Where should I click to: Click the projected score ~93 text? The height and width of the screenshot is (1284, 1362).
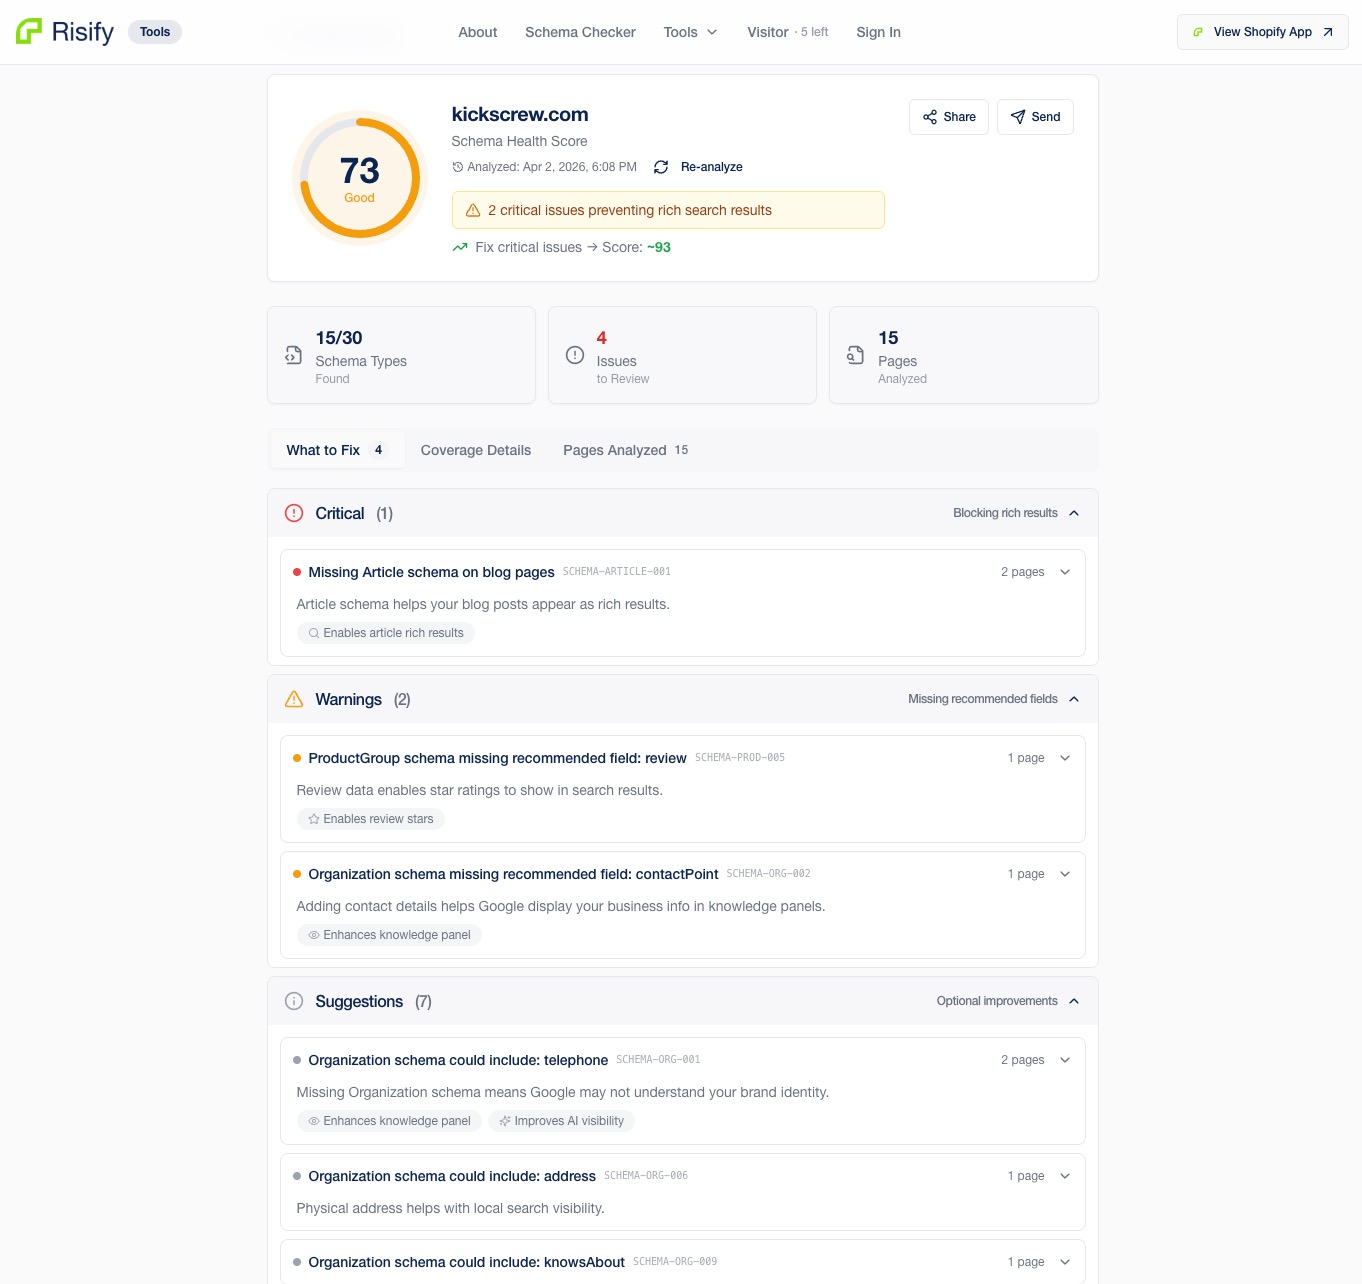coord(659,247)
